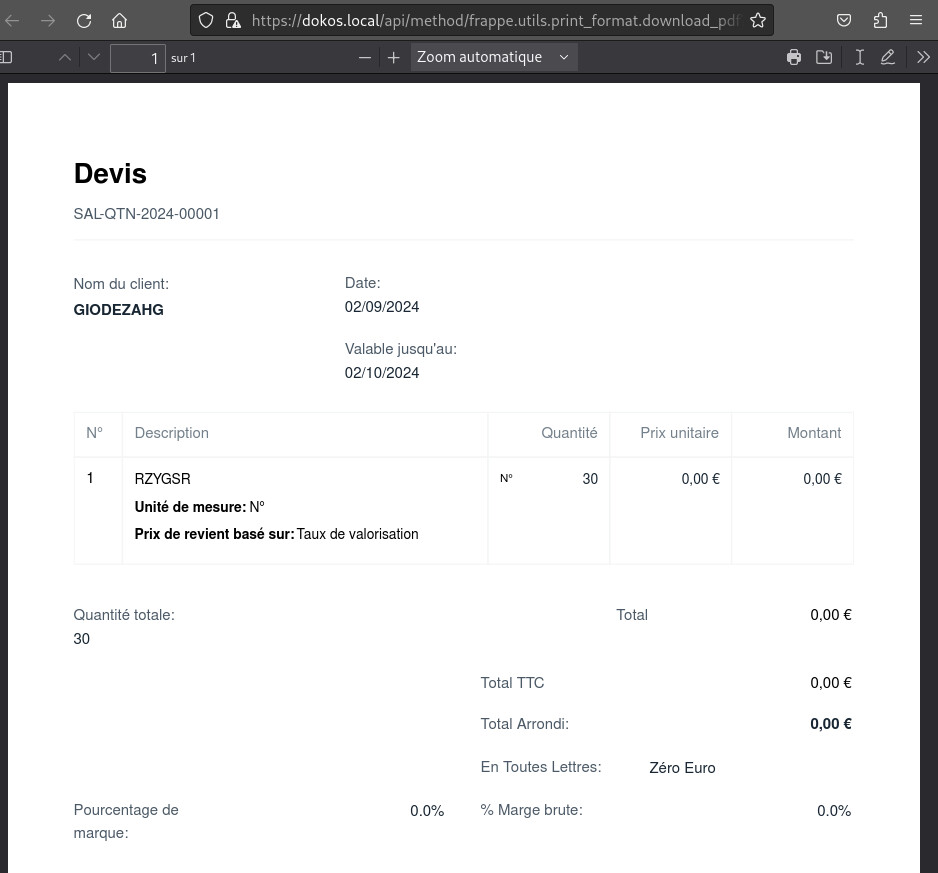Viewport: 938px width, 873px height.
Task: Zoom out with the minus button
Action: (x=365, y=57)
